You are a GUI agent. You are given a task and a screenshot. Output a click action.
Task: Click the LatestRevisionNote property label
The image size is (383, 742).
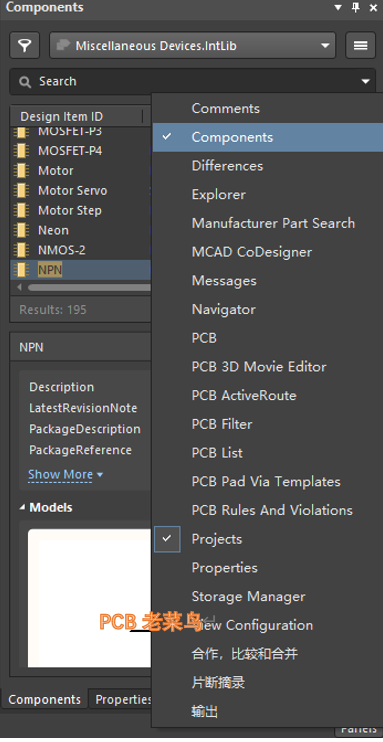pyautogui.click(x=83, y=408)
